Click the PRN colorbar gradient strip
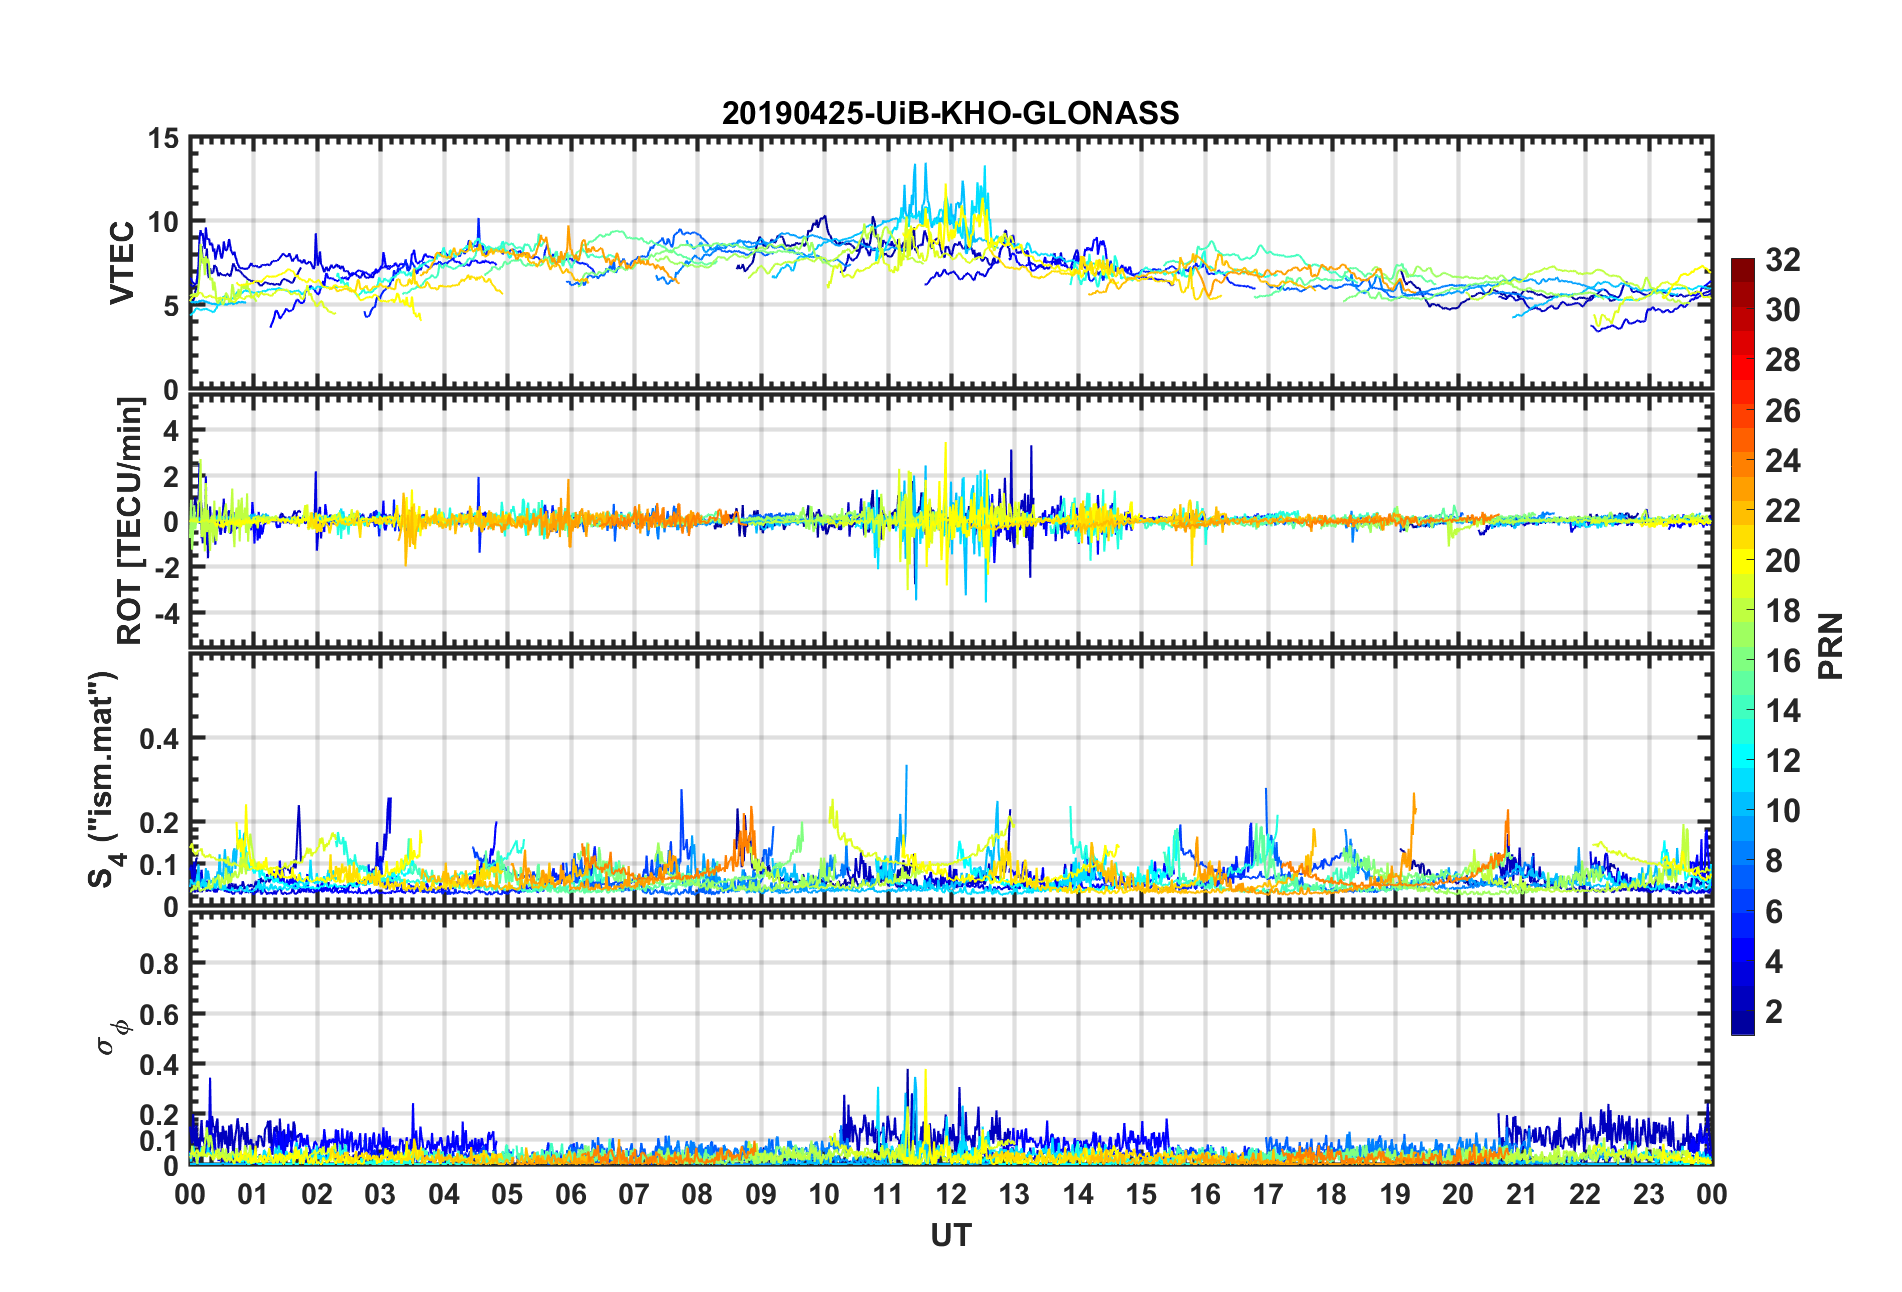Screen dimensions: 1902x1292 coord(1742,646)
